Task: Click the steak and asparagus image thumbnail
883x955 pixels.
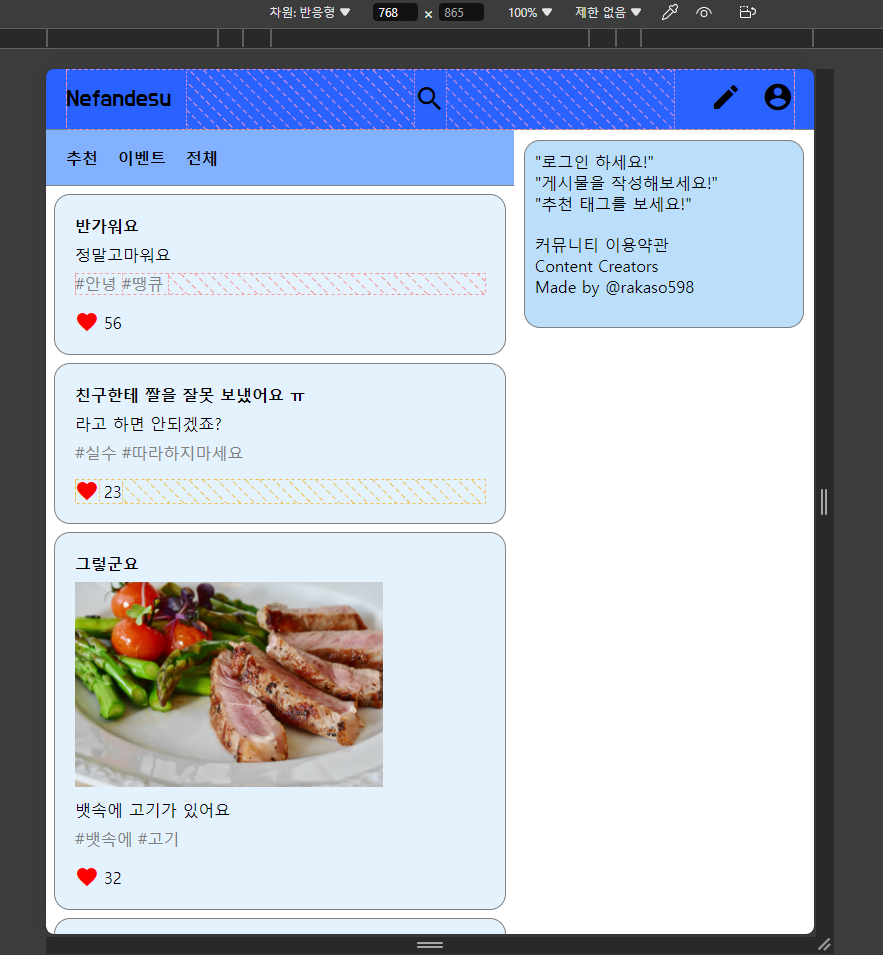Action: 229,684
